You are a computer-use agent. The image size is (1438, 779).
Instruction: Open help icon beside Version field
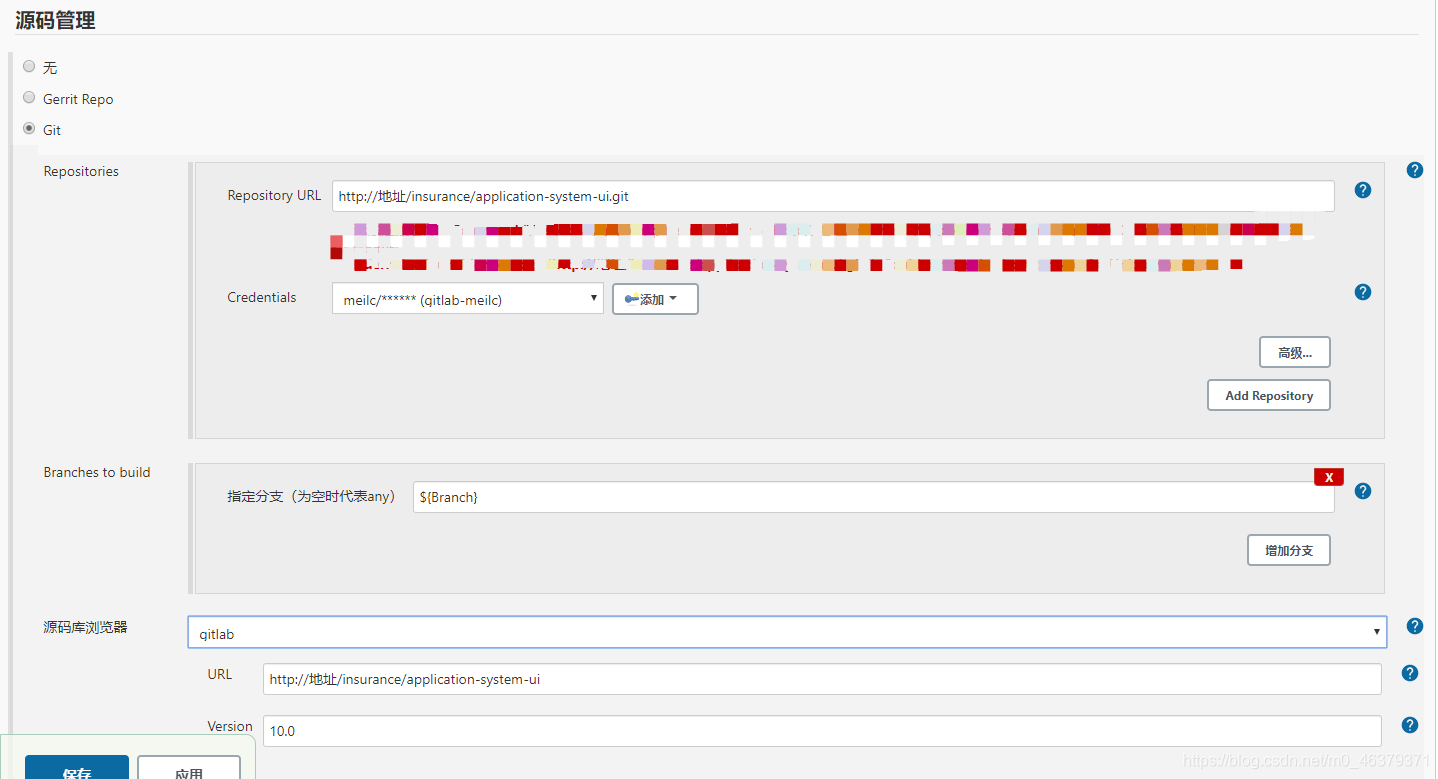[1409, 725]
